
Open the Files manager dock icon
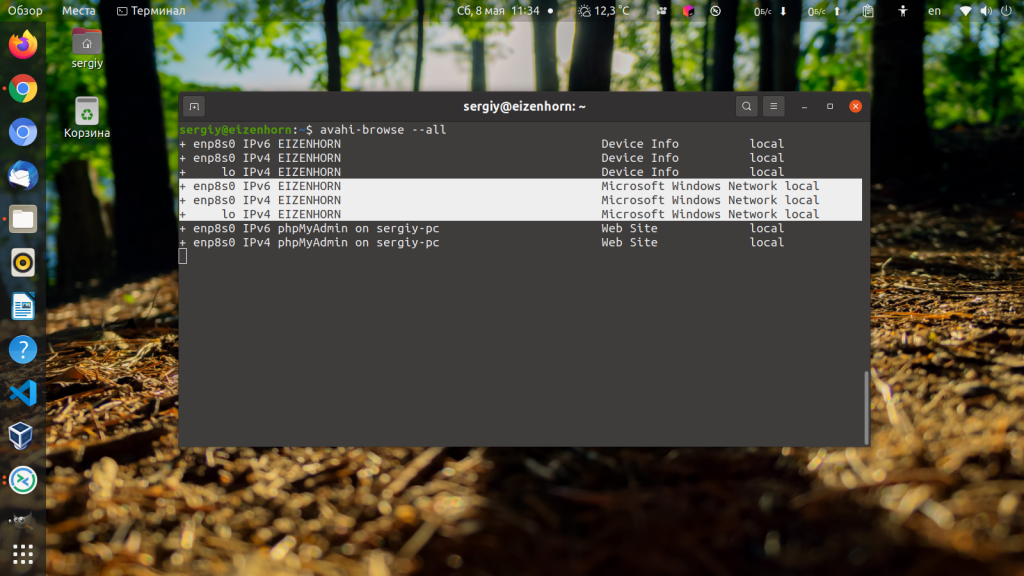[23, 219]
